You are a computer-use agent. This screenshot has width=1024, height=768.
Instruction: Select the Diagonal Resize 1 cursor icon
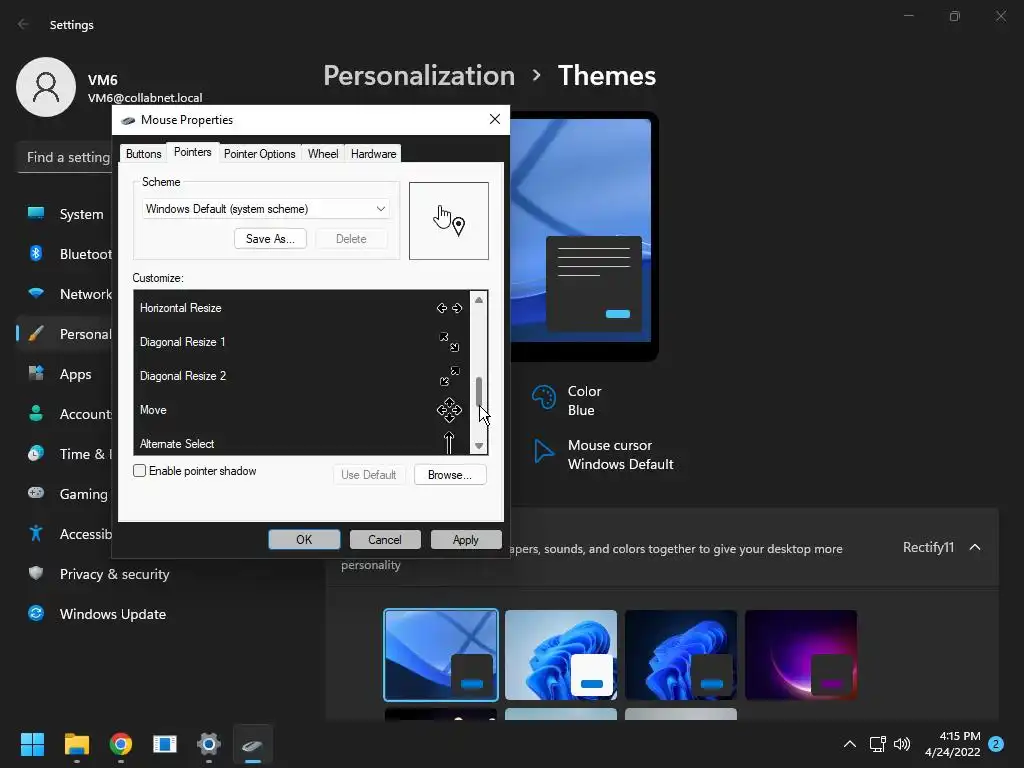pos(449,342)
